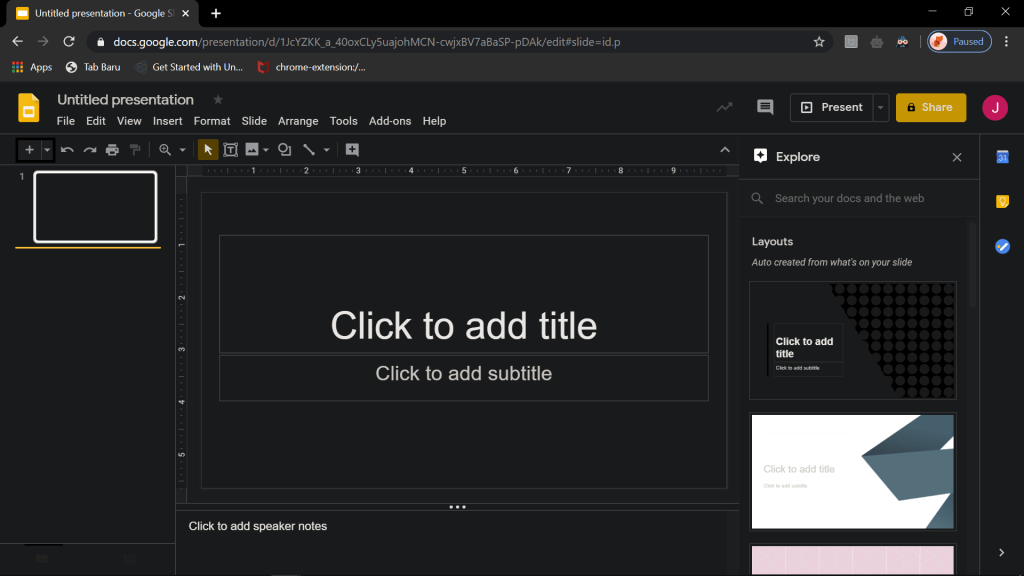The width and height of the screenshot is (1024, 576).
Task: Expand new slide layout dropdown arrow
Action: pos(46,150)
